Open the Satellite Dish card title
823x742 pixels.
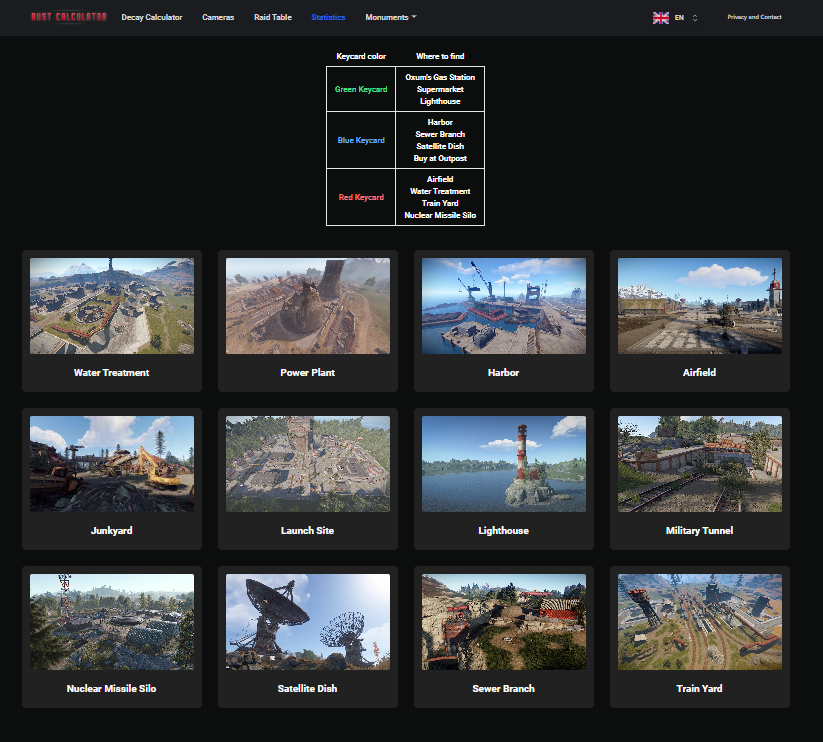tap(308, 688)
